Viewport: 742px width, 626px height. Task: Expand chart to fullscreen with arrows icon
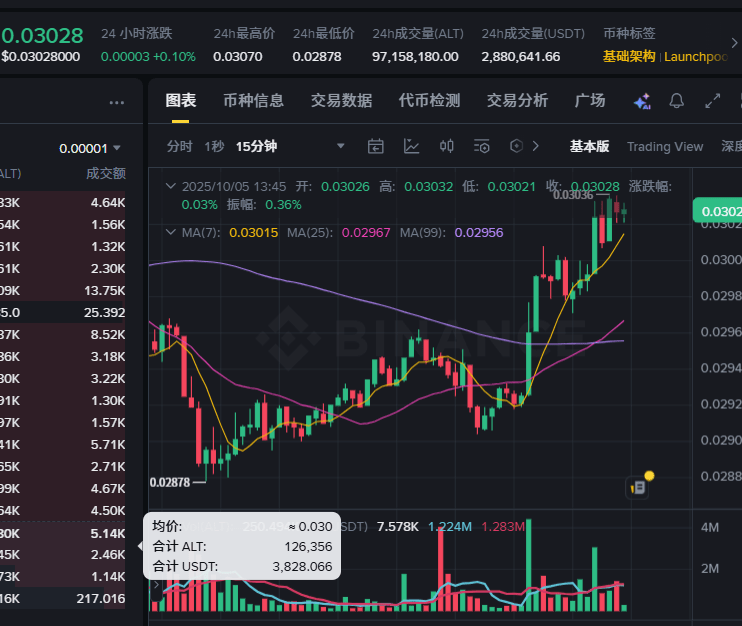tap(712, 100)
